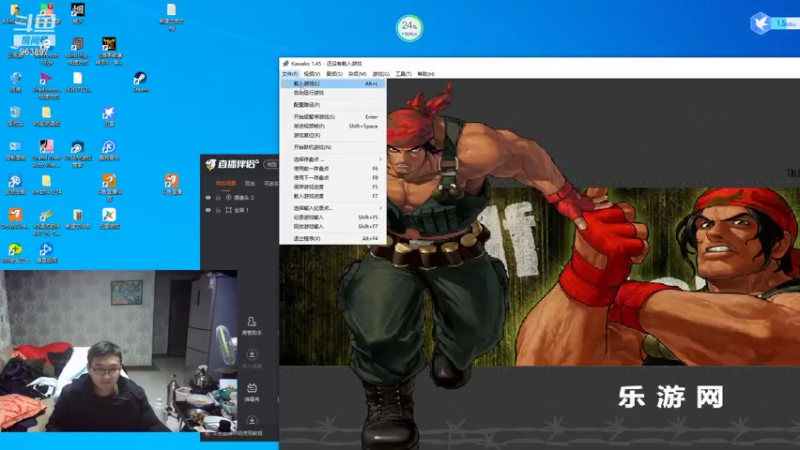The width and height of the screenshot is (800, 450).
Task: Open the Grand Theft Auto Vice City shortcut
Action: tap(46, 153)
